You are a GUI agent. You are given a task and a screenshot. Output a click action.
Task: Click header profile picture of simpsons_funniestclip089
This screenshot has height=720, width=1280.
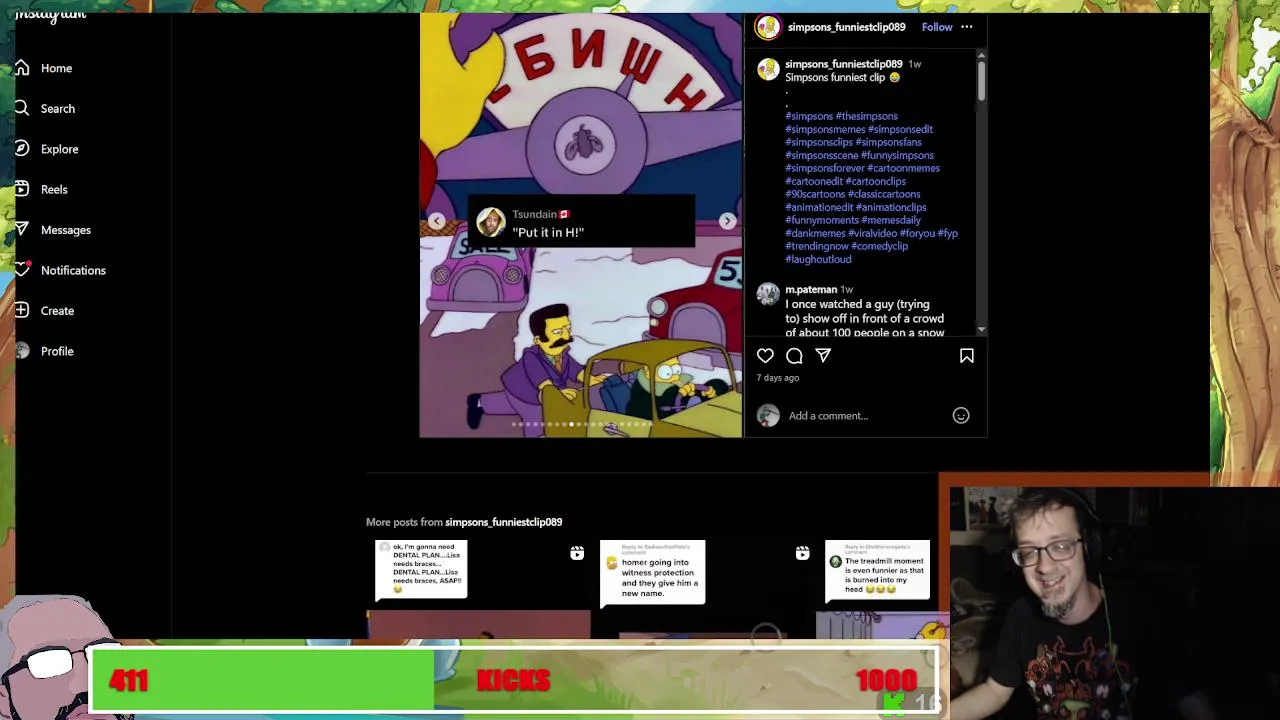coord(767,27)
